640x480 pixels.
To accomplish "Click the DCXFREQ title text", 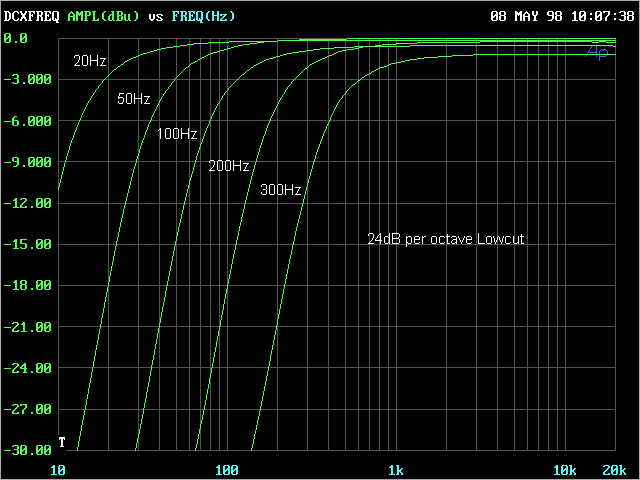I will [x=31, y=16].
